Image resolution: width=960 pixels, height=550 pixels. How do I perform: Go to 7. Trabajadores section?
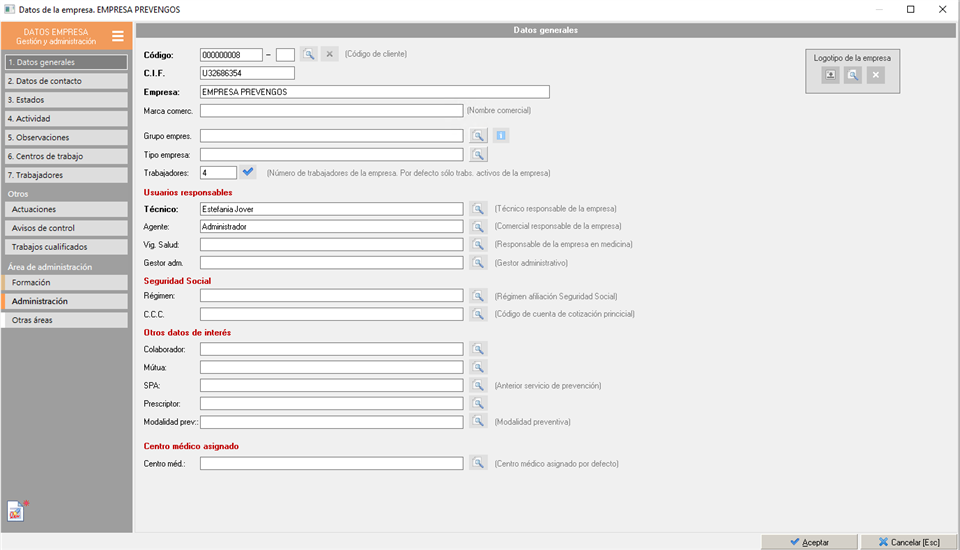(66, 176)
